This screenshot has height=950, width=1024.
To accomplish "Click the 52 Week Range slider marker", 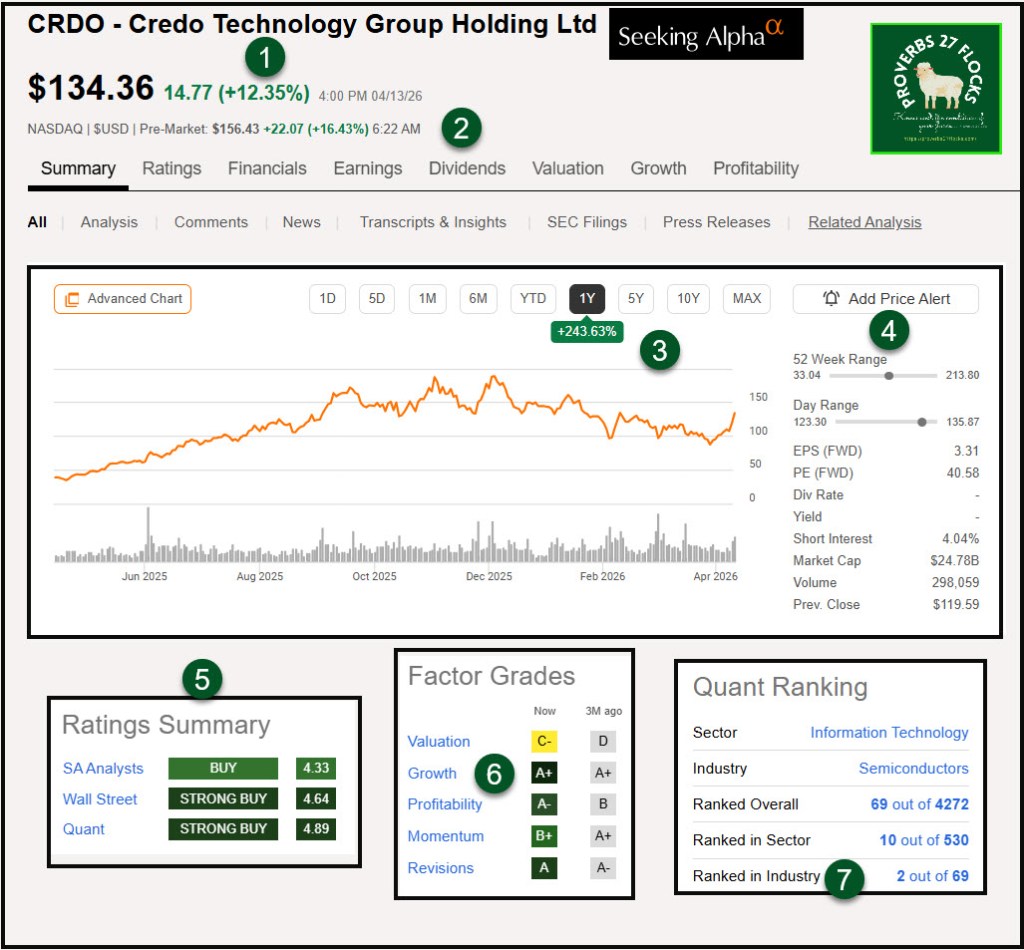I will tap(889, 376).
